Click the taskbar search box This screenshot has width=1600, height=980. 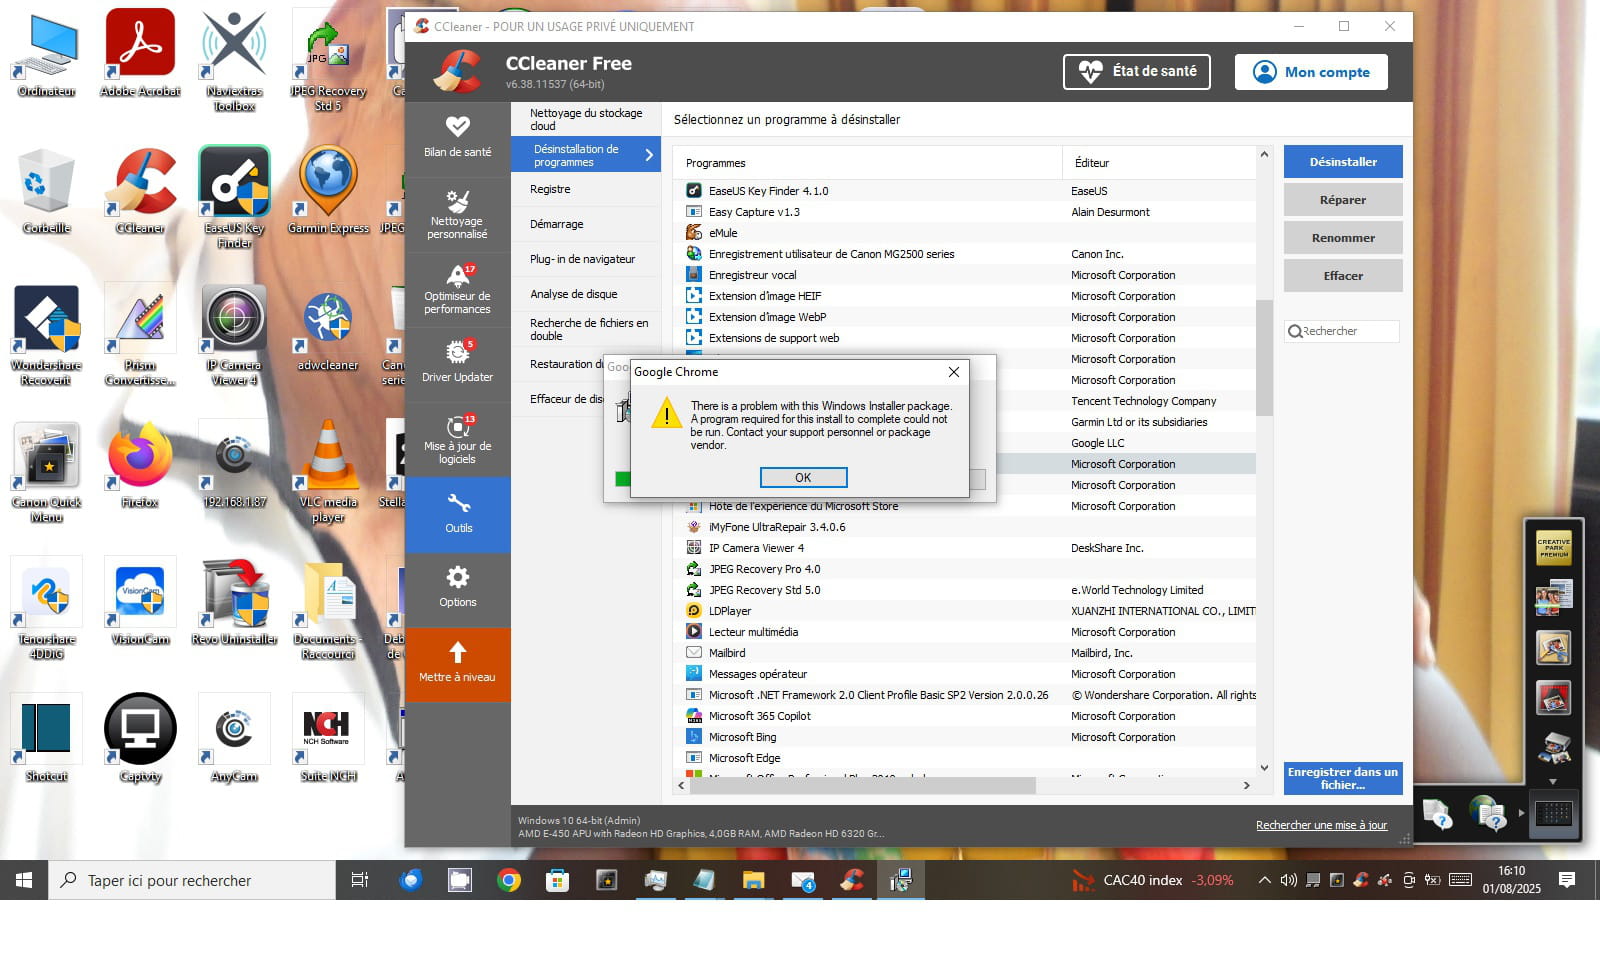pos(192,880)
